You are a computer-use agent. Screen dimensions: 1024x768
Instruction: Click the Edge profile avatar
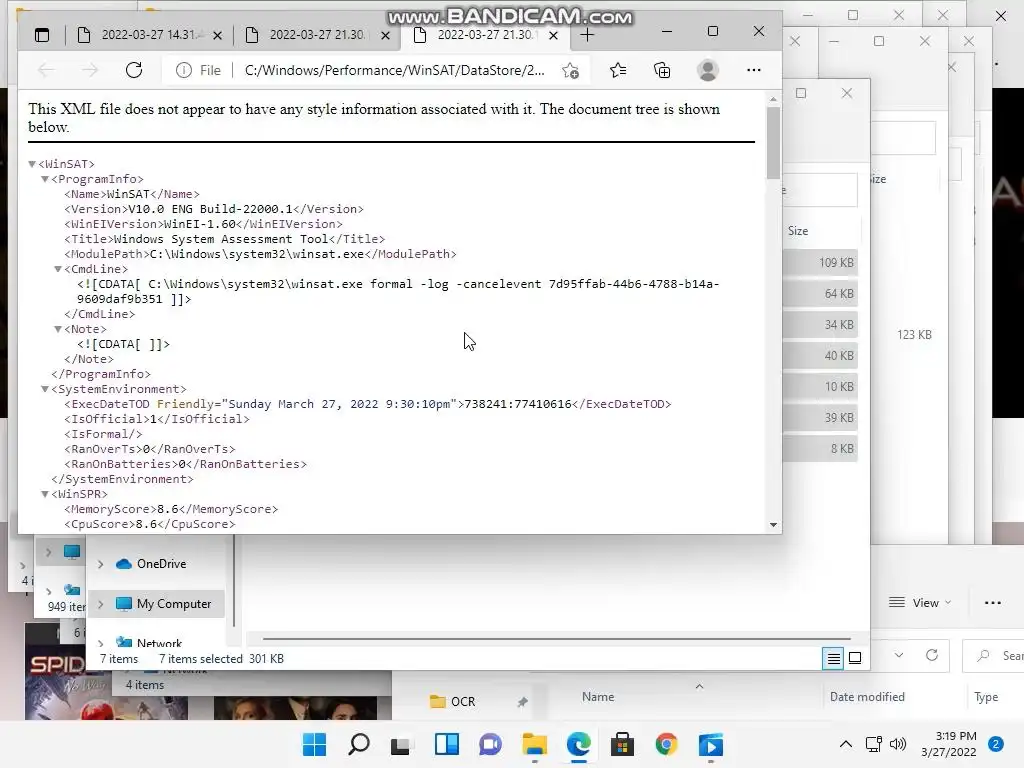click(x=708, y=70)
